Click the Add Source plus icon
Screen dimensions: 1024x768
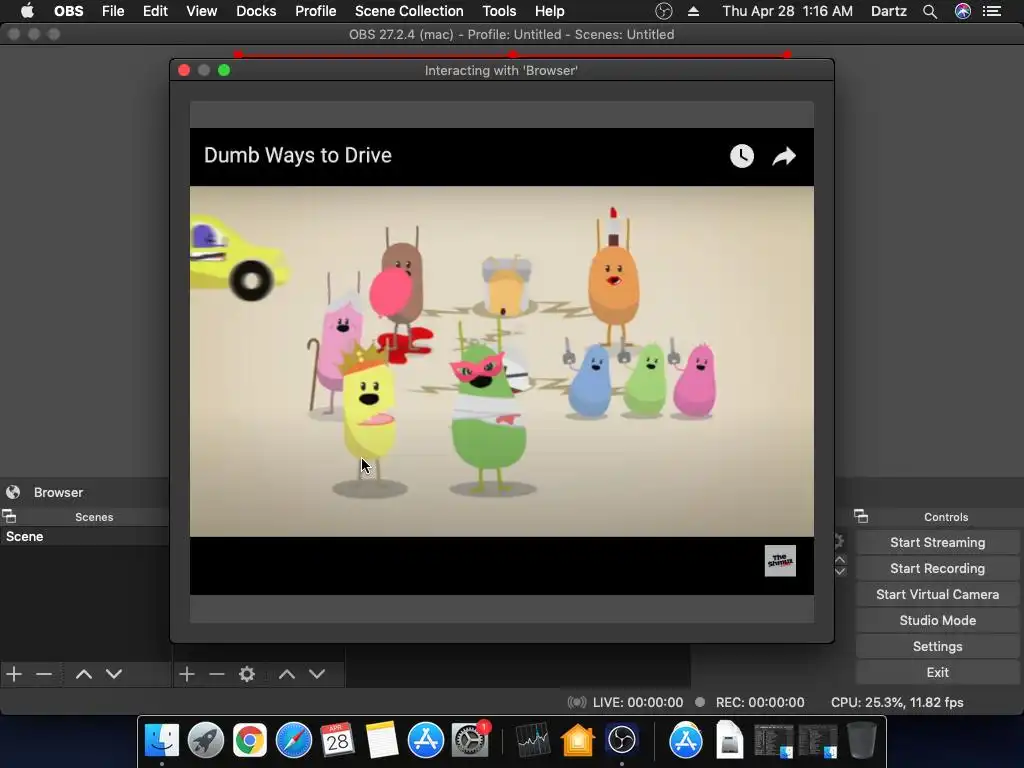187,674
